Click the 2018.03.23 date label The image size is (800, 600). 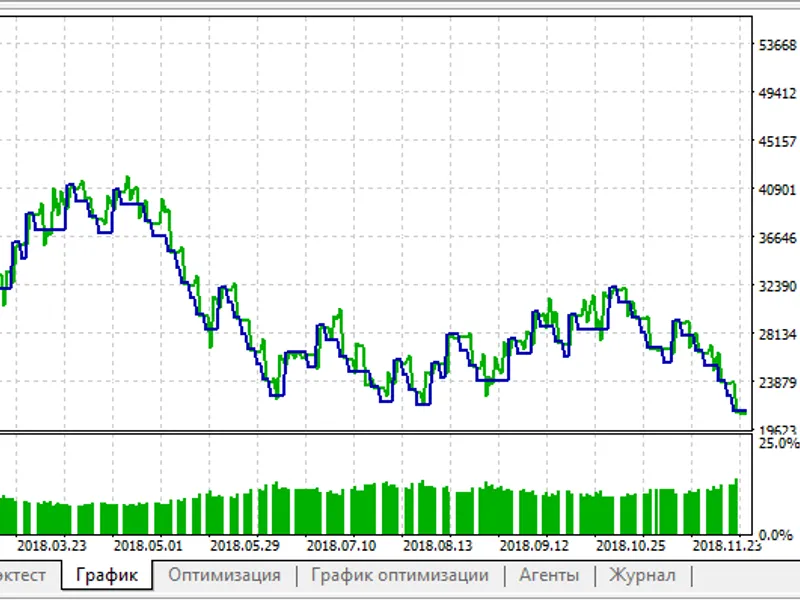click(x=52, y=546)
